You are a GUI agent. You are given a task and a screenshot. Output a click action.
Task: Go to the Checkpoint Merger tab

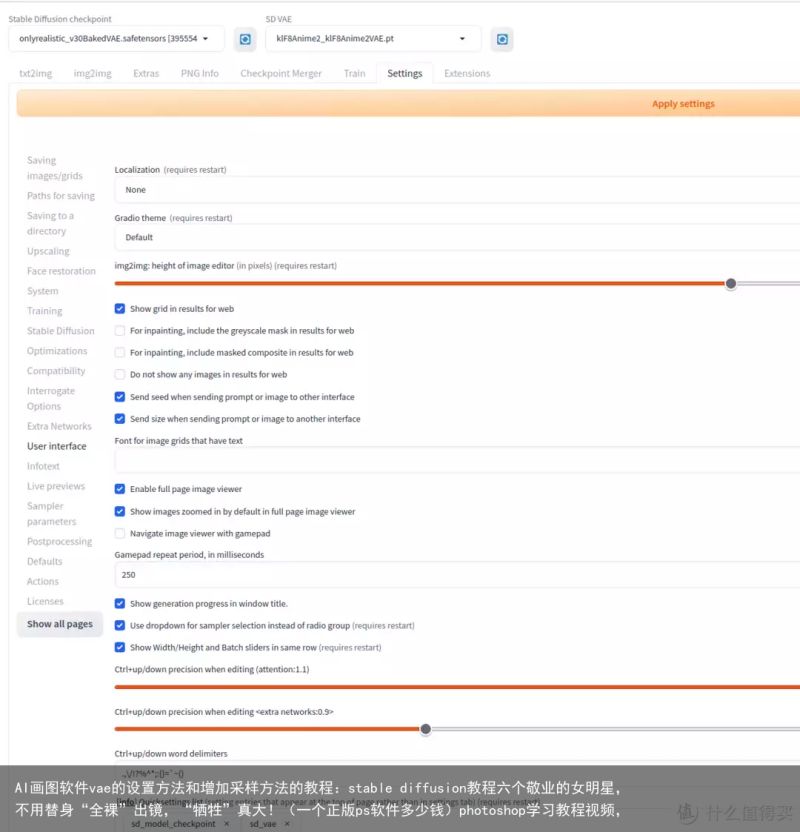coord(281,73)
